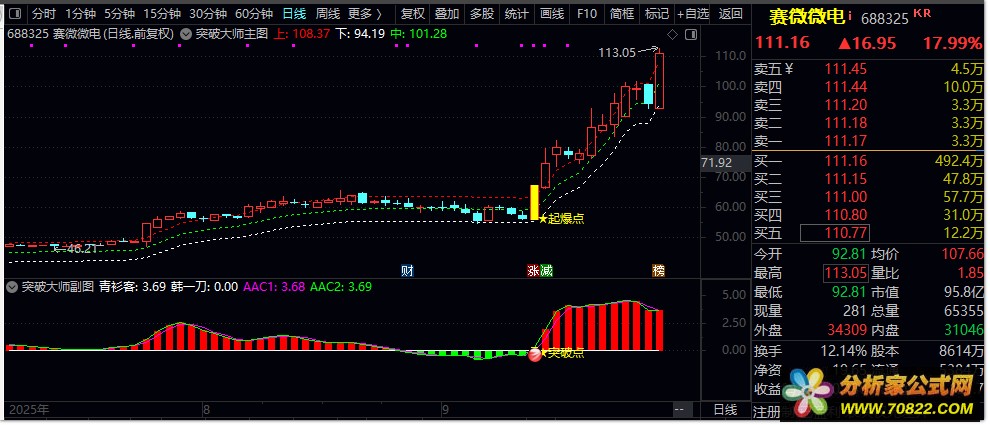Click the green 减 event marker

[x=546, y=271]
